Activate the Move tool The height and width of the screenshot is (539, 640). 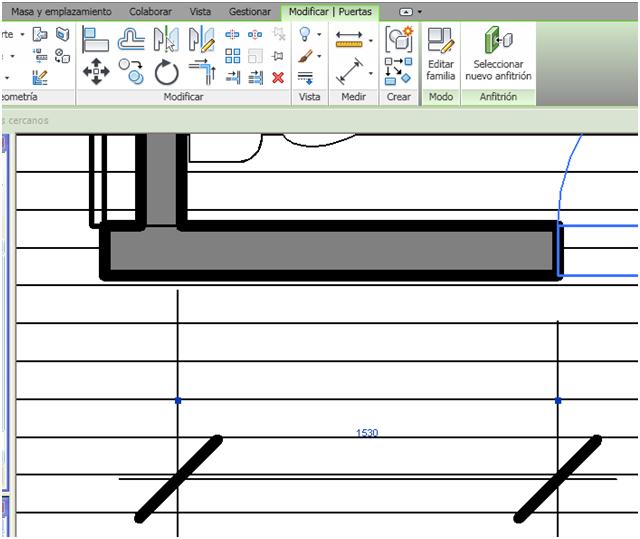[x=96, y=71]
